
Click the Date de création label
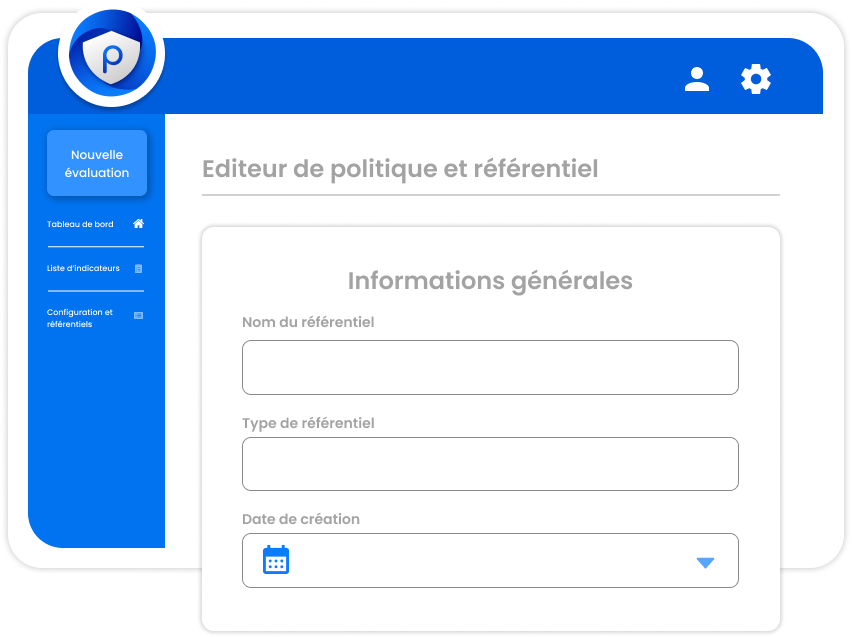point(301,519)
